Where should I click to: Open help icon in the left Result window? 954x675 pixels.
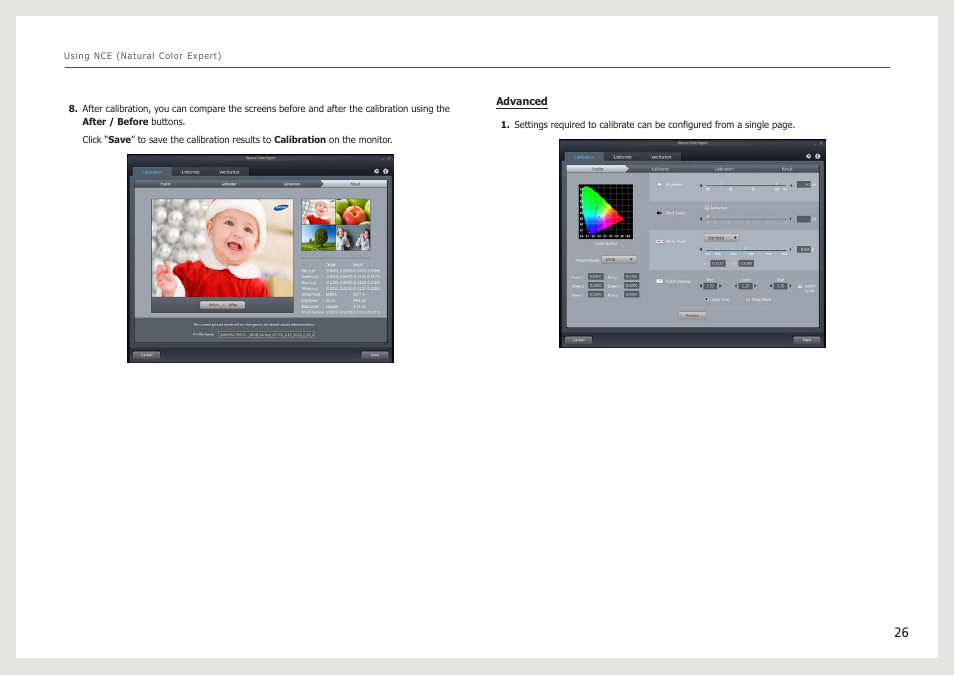tap(386, 172)
